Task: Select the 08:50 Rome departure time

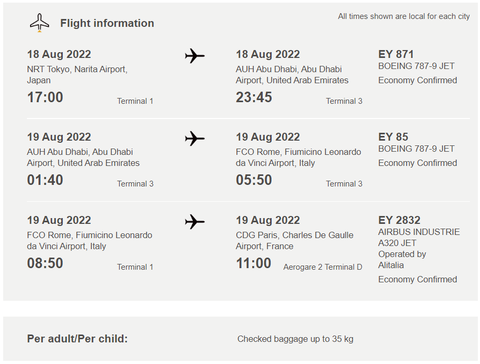Action: coord(45,263)
